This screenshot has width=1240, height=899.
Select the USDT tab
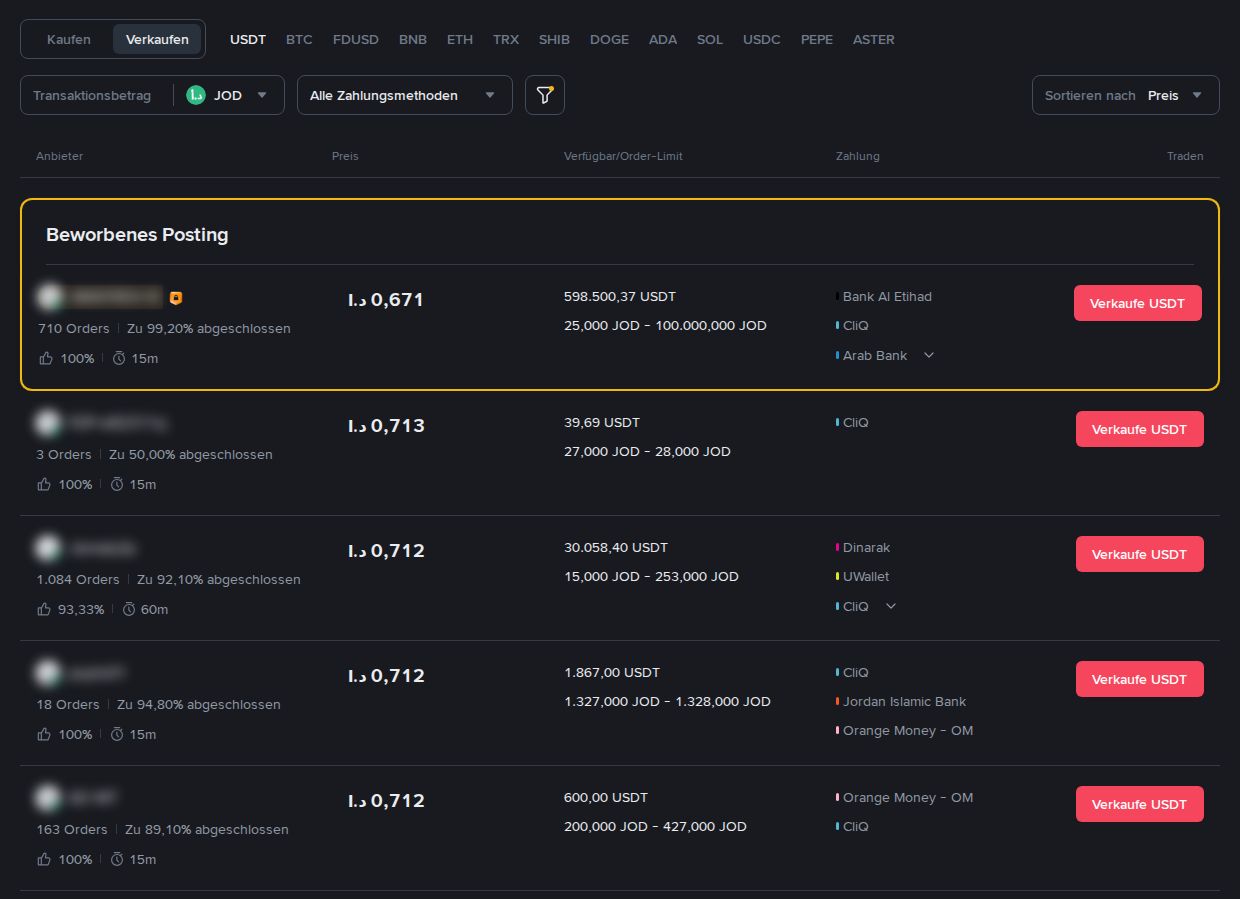[x=248, y=39]
